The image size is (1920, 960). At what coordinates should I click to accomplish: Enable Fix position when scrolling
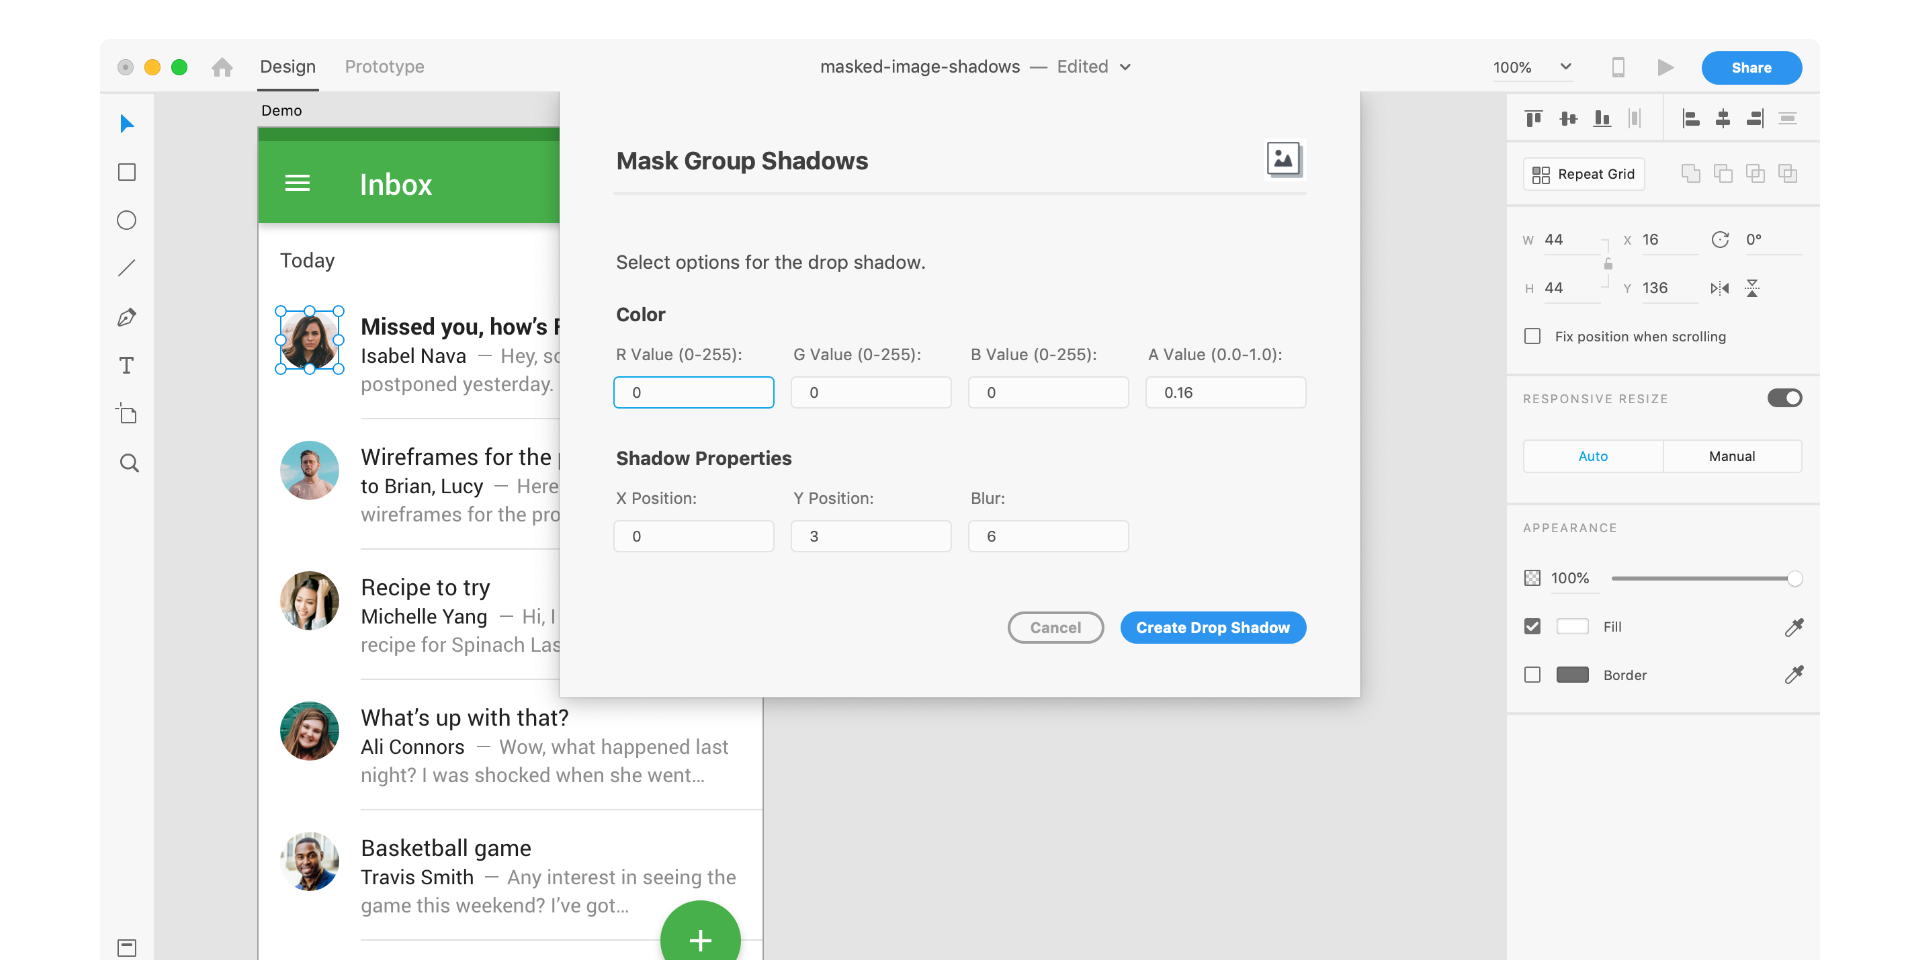[x=1532, y=336]
